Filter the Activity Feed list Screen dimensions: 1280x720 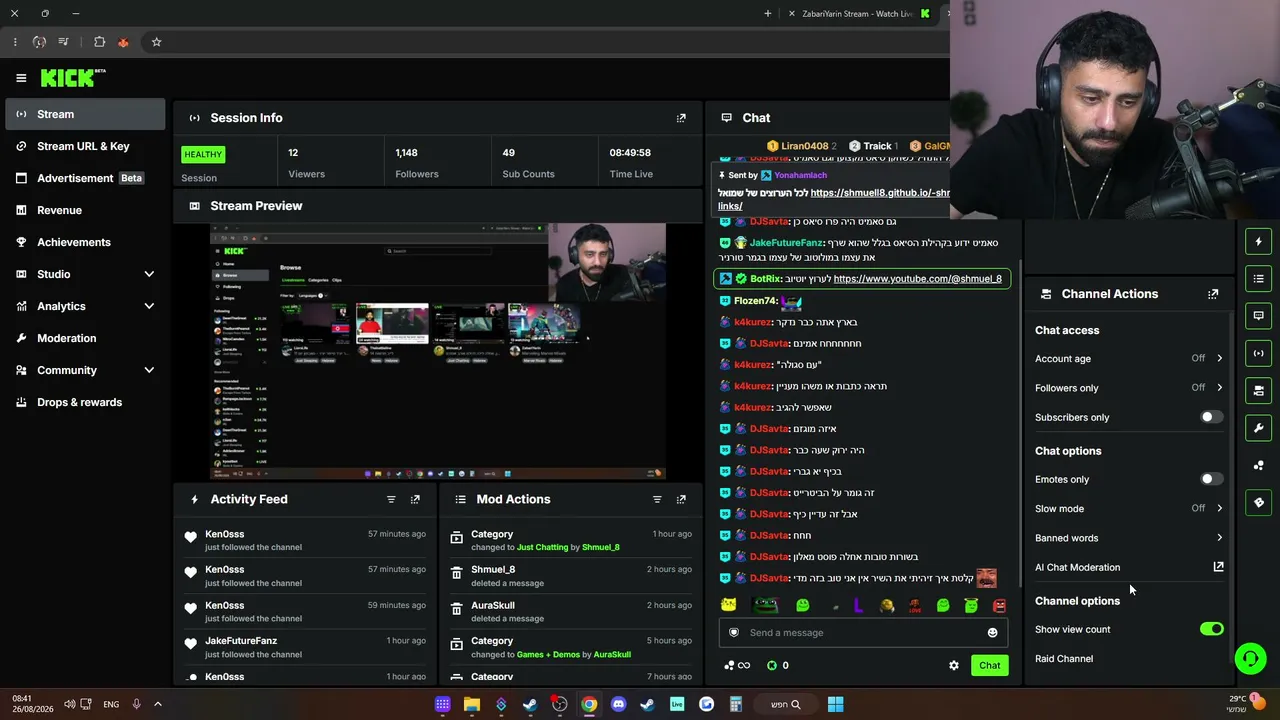[x=391, y=499]
